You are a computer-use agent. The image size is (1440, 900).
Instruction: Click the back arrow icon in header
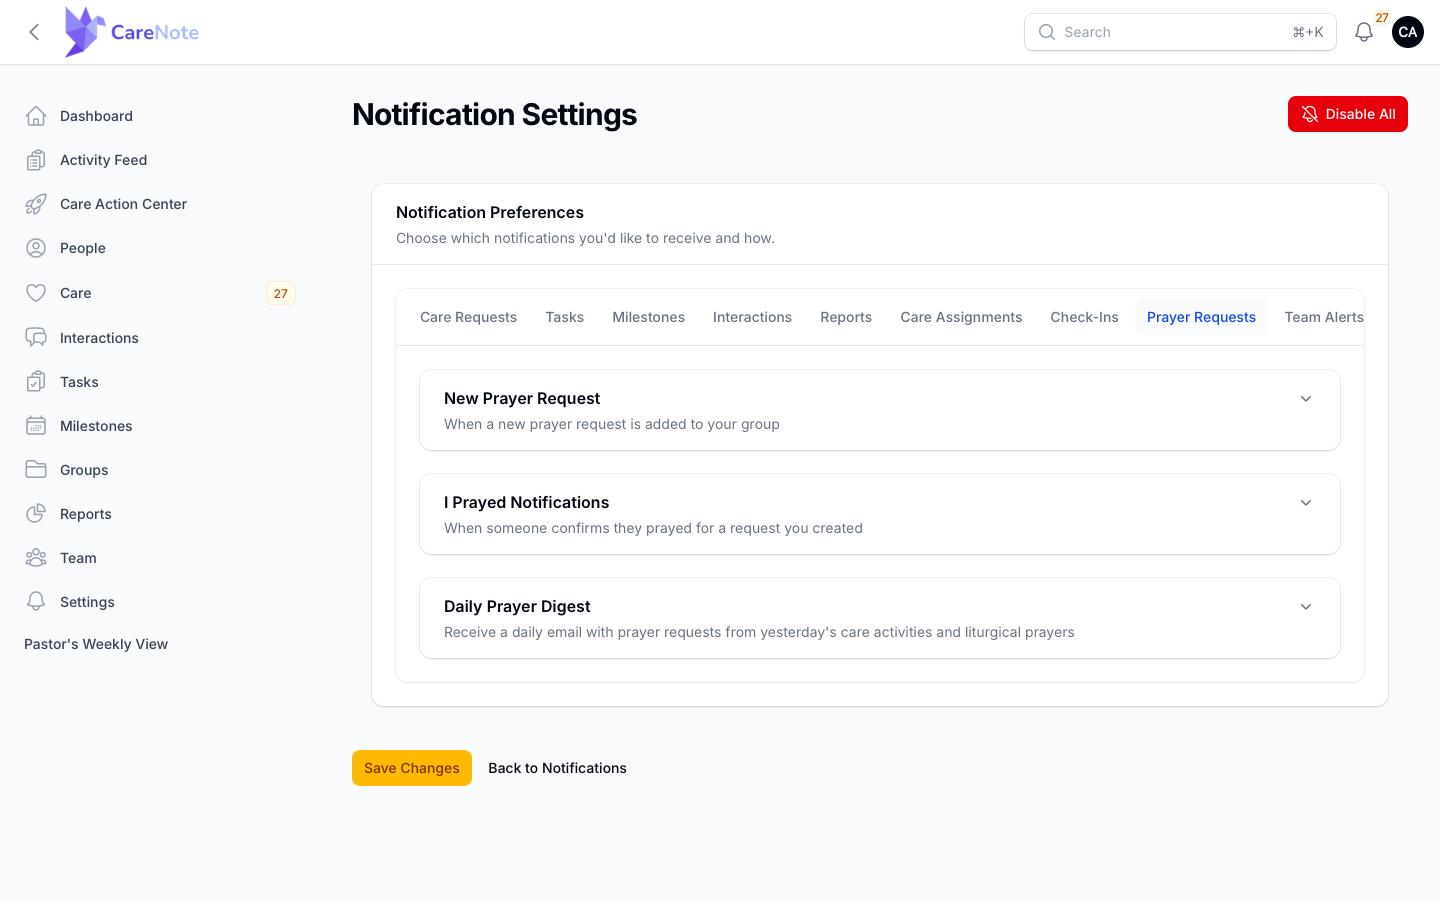click(x=34, y=32)
